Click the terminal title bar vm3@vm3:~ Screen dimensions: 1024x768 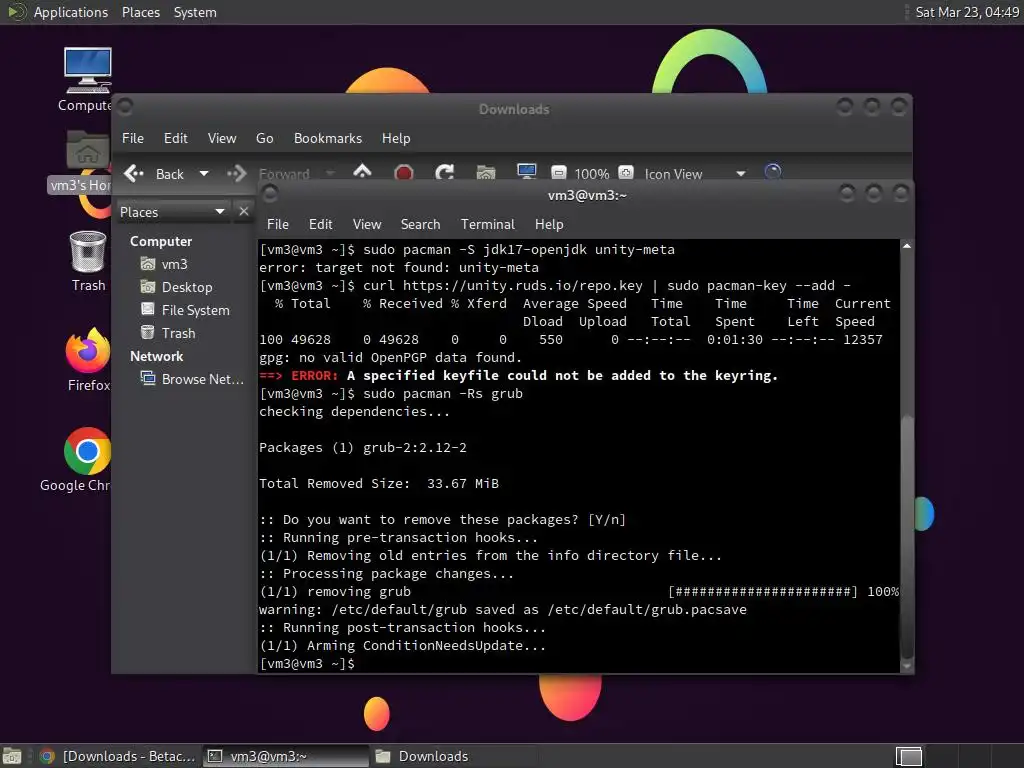[587, 195]
